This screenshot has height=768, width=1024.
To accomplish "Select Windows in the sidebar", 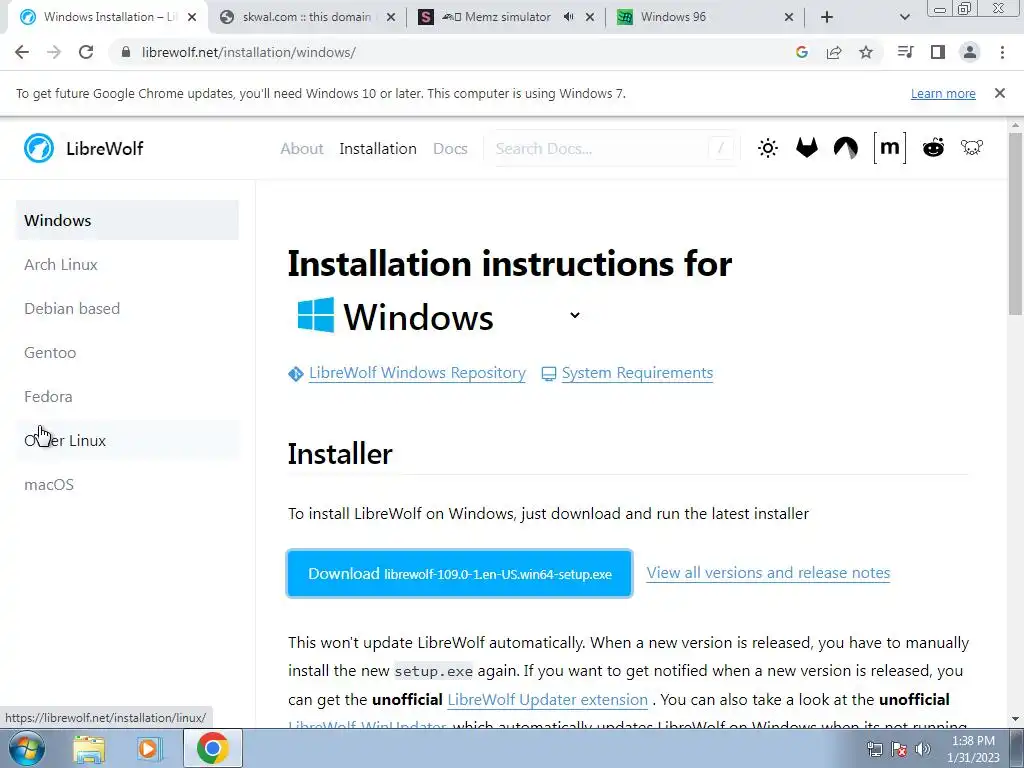I will (127, 220).
